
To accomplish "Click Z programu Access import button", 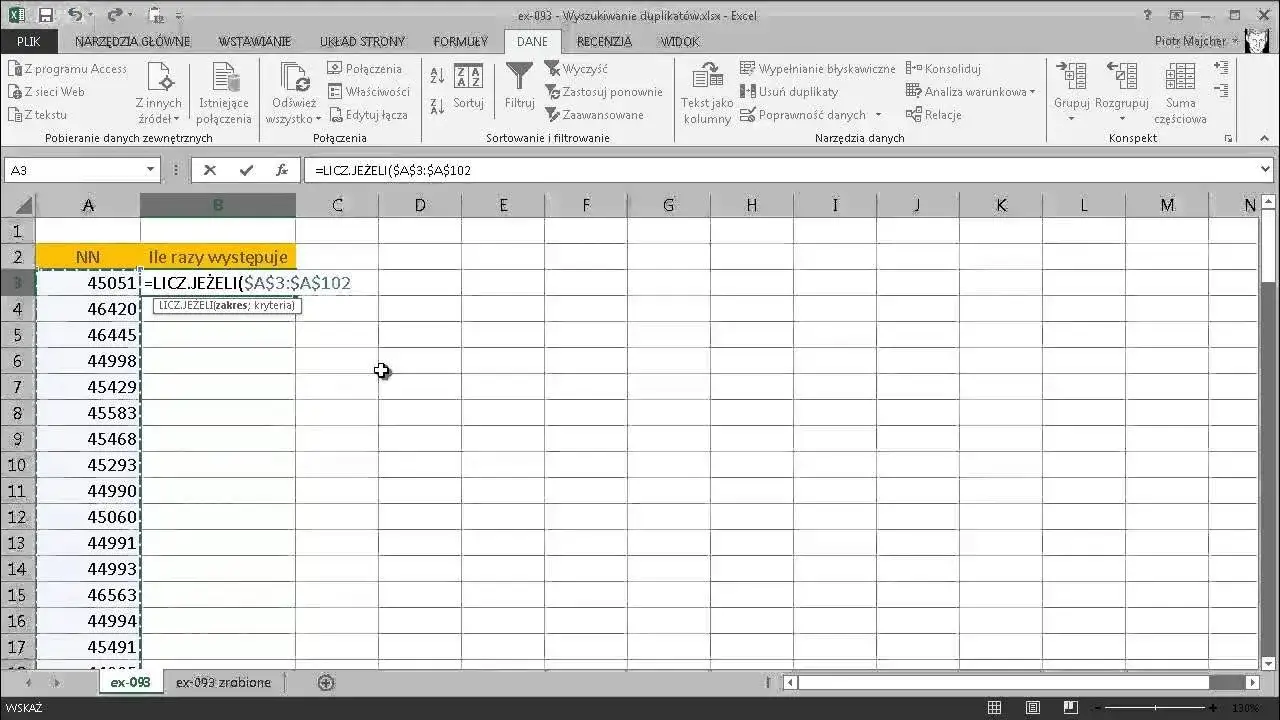I will [68, 69].
